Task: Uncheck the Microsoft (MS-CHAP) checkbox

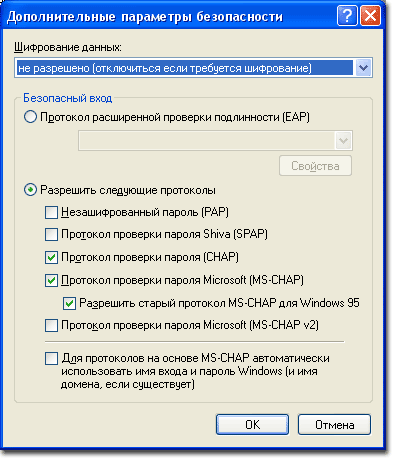Action: (51, 280)
